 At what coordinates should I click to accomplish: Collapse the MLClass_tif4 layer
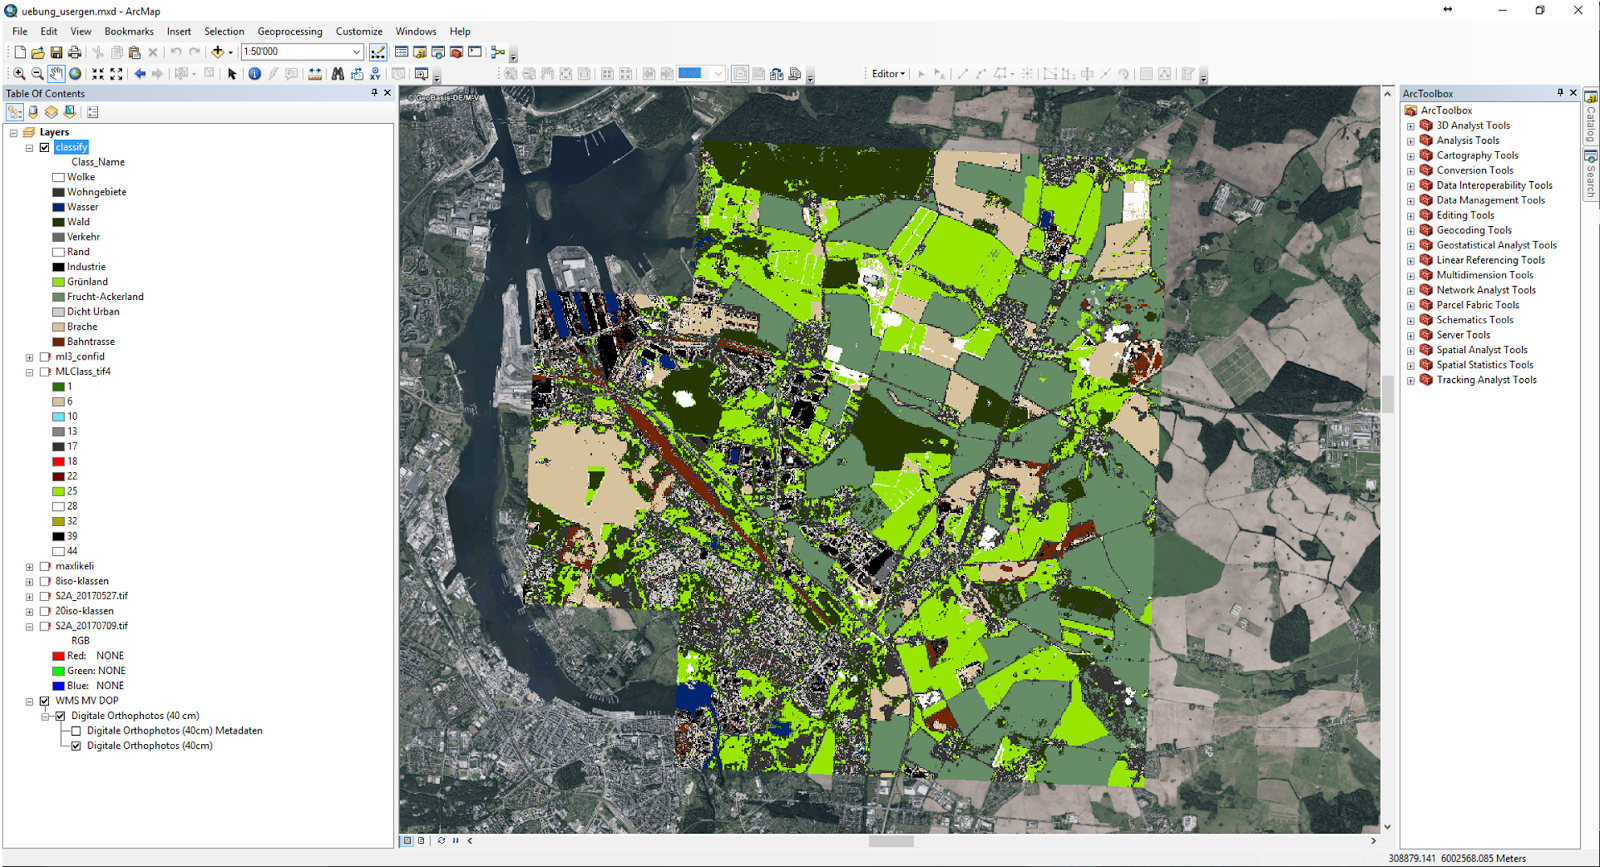(x=29, y=372)
